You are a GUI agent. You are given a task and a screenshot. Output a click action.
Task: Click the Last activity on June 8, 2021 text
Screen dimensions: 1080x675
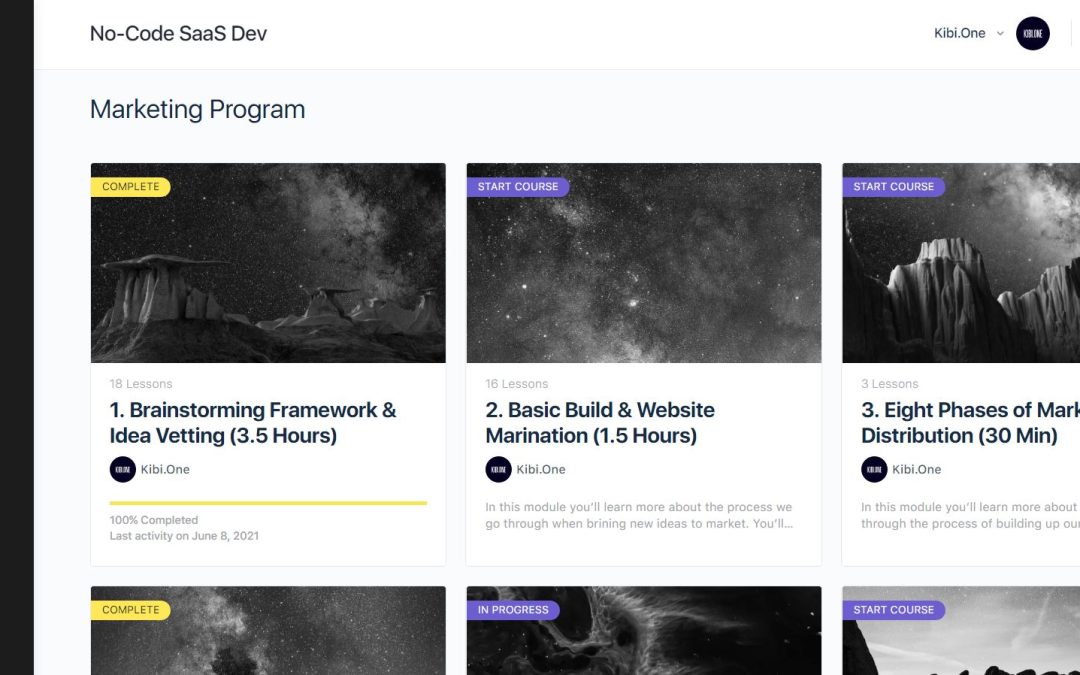[x=184, y=536]
